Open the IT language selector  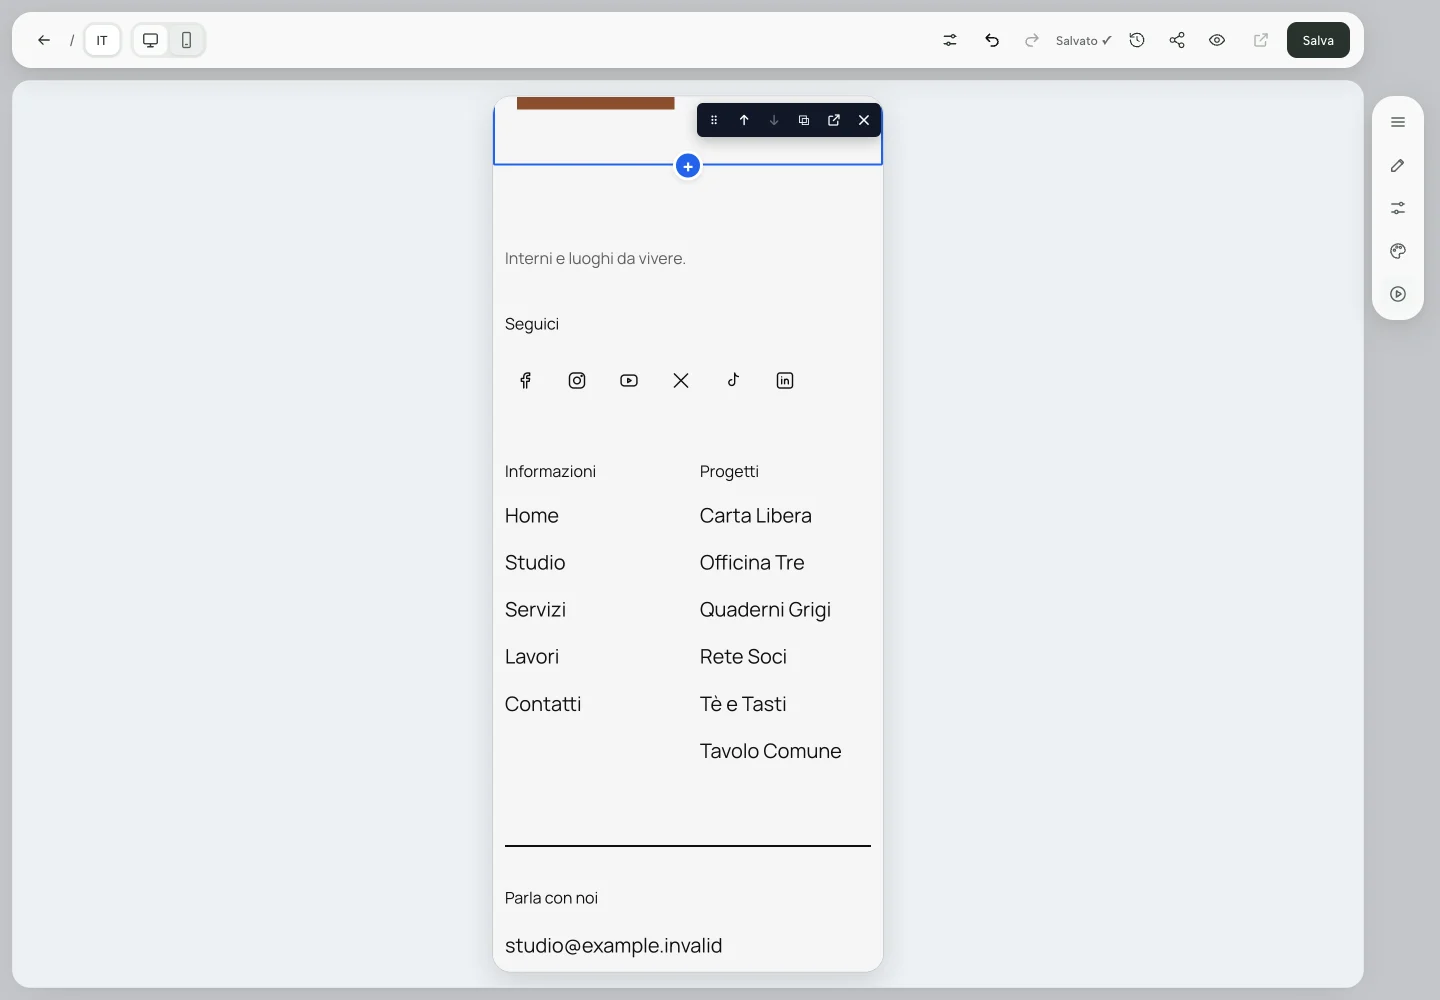pos(102,40)
